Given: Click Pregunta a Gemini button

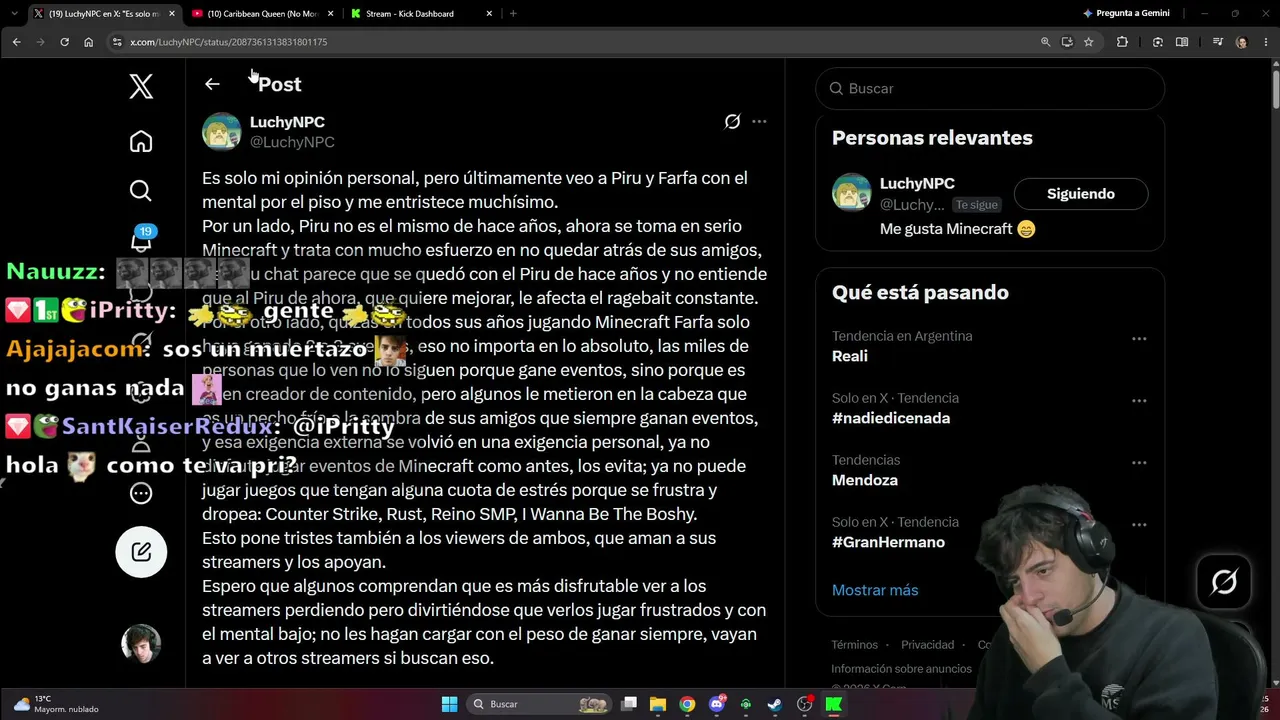Looking at the screenshot, I should coord(1124,14).
